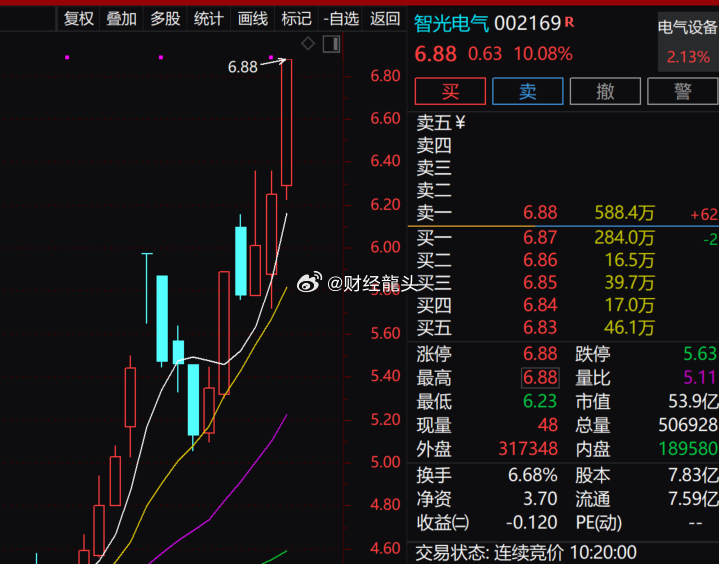Click the 卖五 row label
719x564 pixels.
[x=434, y=123]
